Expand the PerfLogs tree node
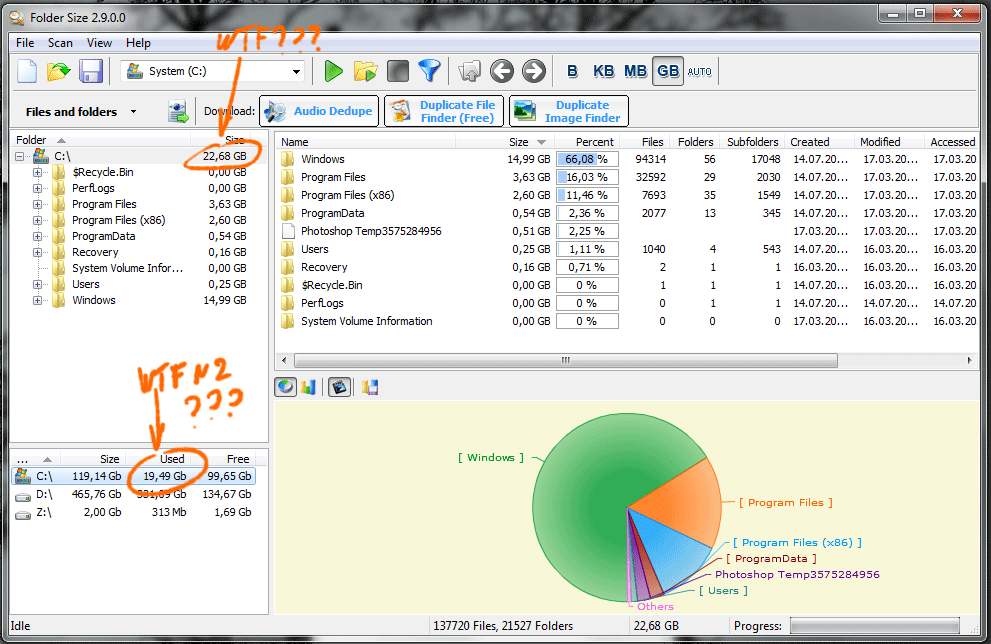The image size is (991, 644). click(37, 188)
